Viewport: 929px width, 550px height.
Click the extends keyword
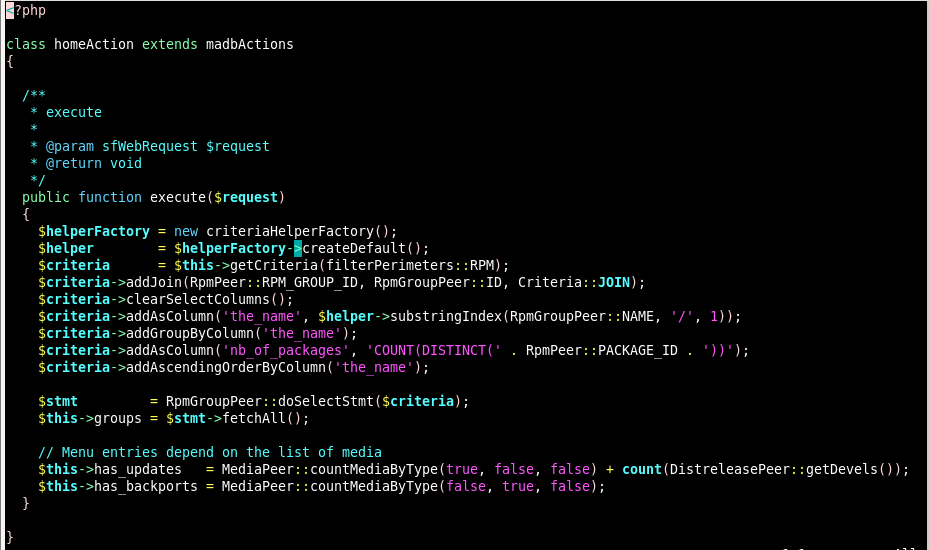click(170, 45)
